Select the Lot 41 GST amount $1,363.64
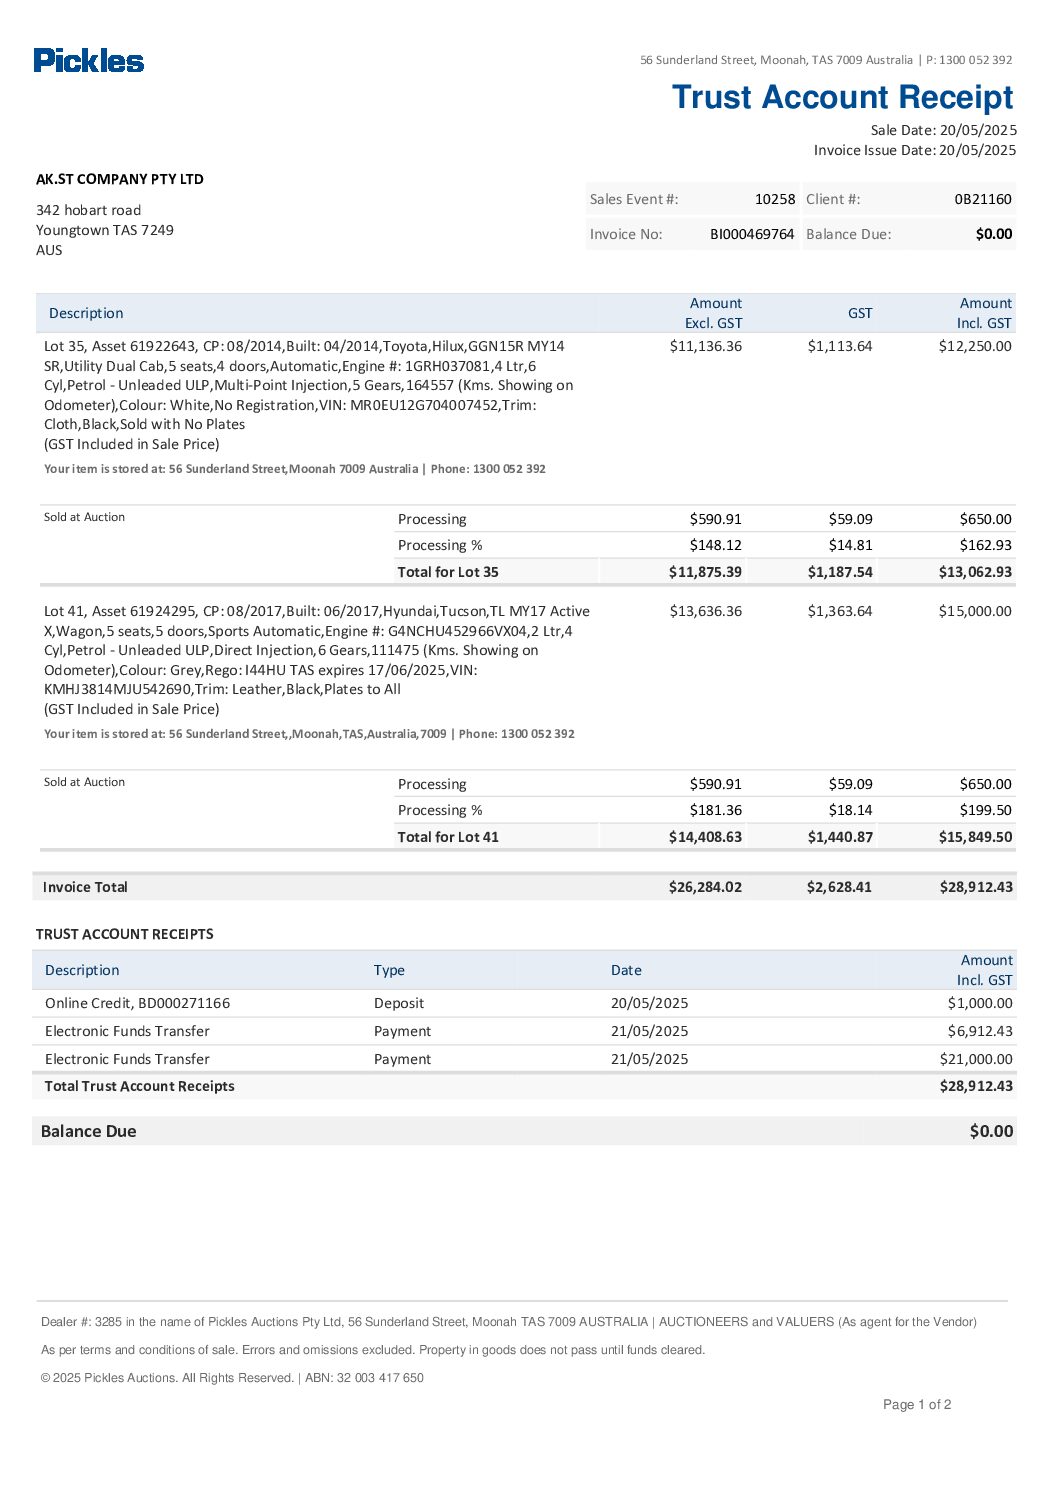 [x=840, y=611]
